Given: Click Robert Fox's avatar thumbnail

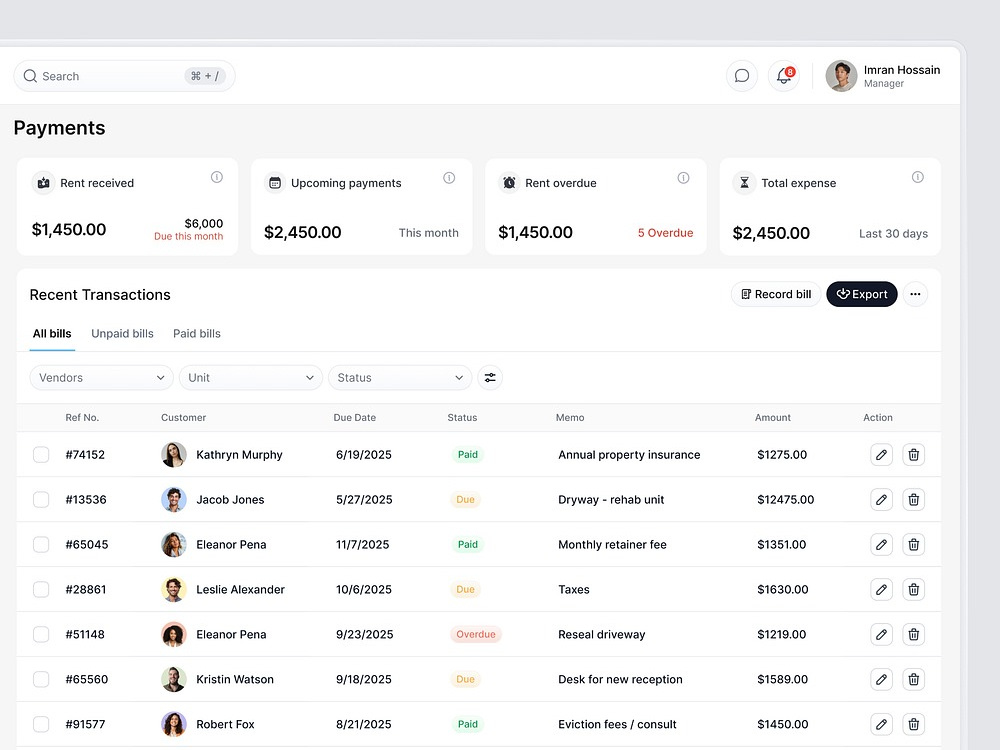Looking at the screenshot, I should (173, 724).
